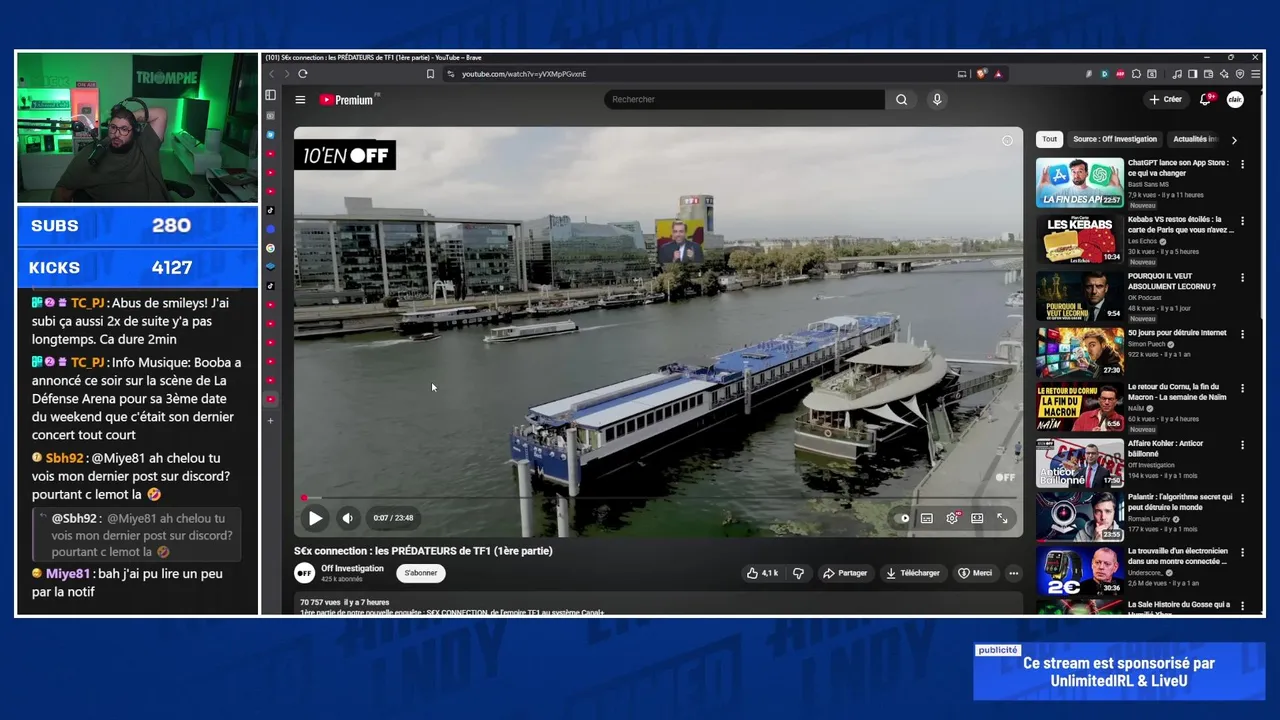Open Off Investigation channel avatar
Viewport: 1280px width, 720px height.
point(304,573)
